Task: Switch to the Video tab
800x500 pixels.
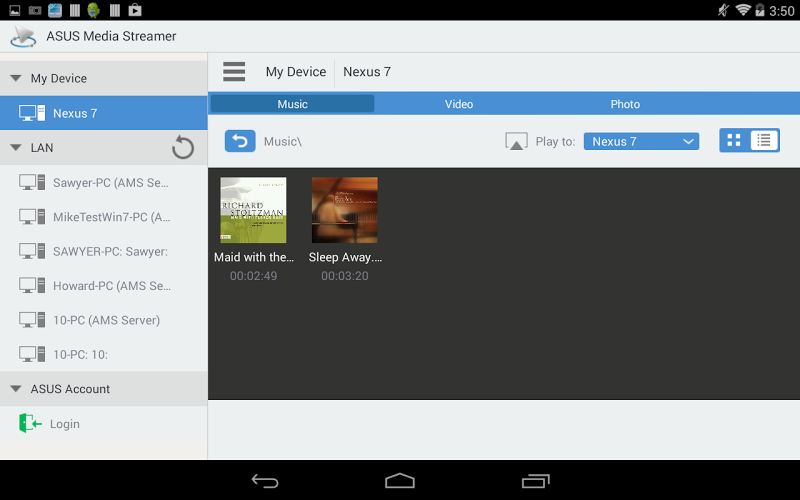Action: 459,104
